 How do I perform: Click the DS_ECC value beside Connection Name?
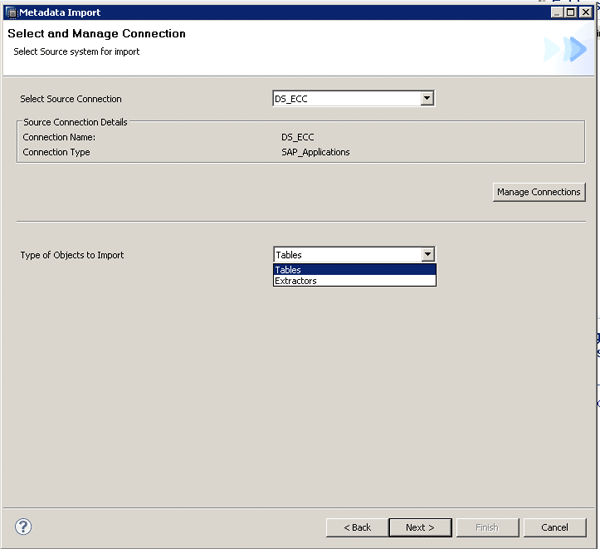[298, 136]
